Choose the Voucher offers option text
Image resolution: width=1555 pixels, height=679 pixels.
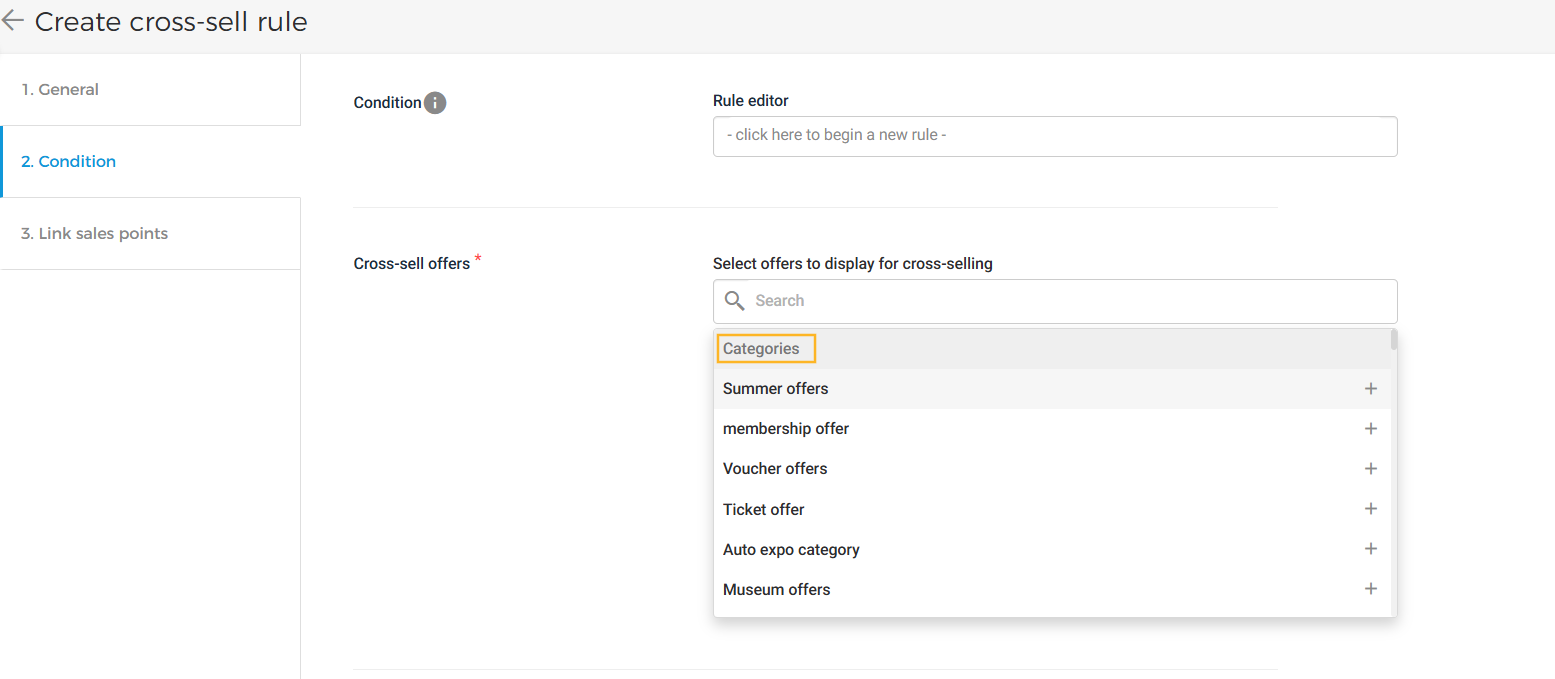coord(775,469)
